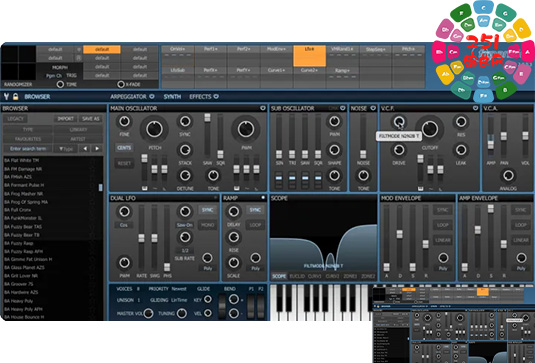Screen dimensions: 535x363
Task: Open the Type filter dropdown in browser
Action: [66, 149]
